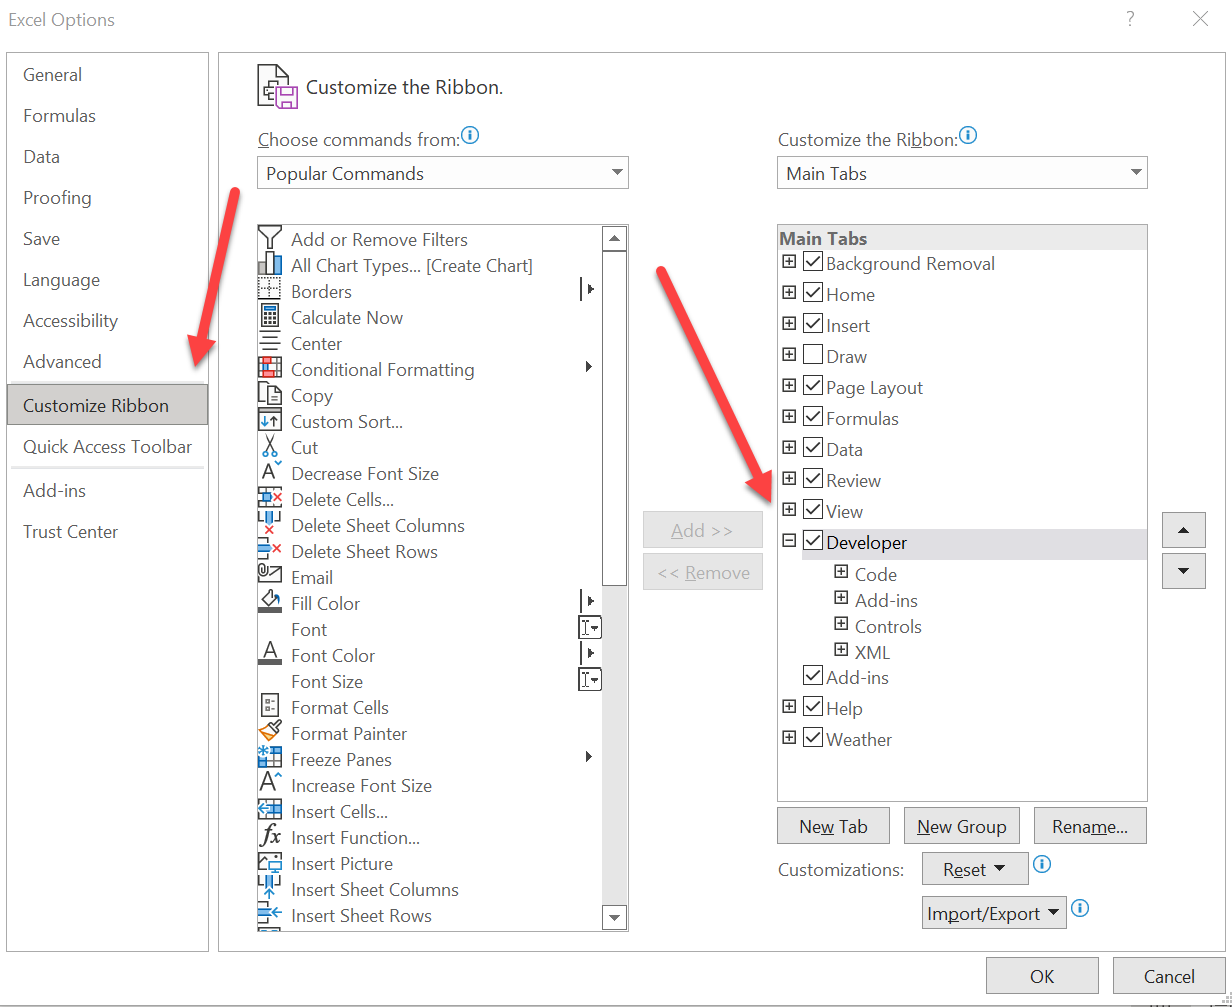The image size is (1232, 1007).
Task: Open the Trust Center section
Action: click(x=70, y=531)
